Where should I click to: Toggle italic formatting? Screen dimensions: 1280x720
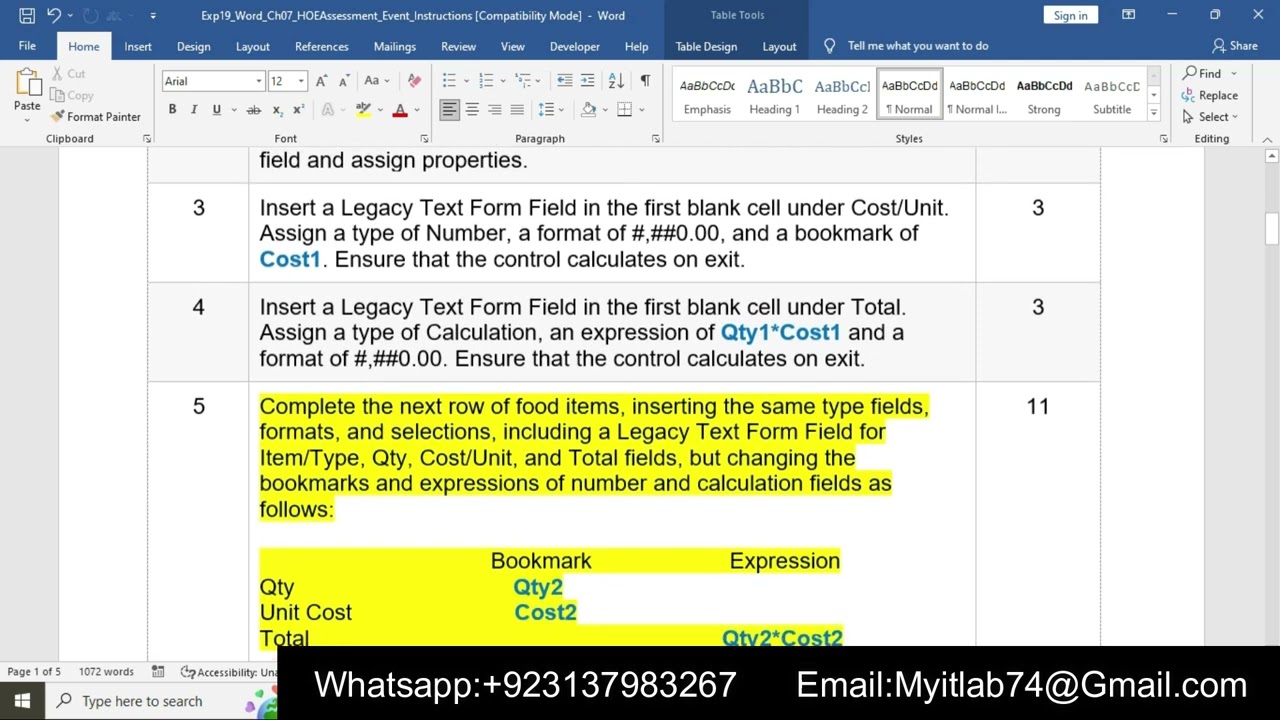194,110
